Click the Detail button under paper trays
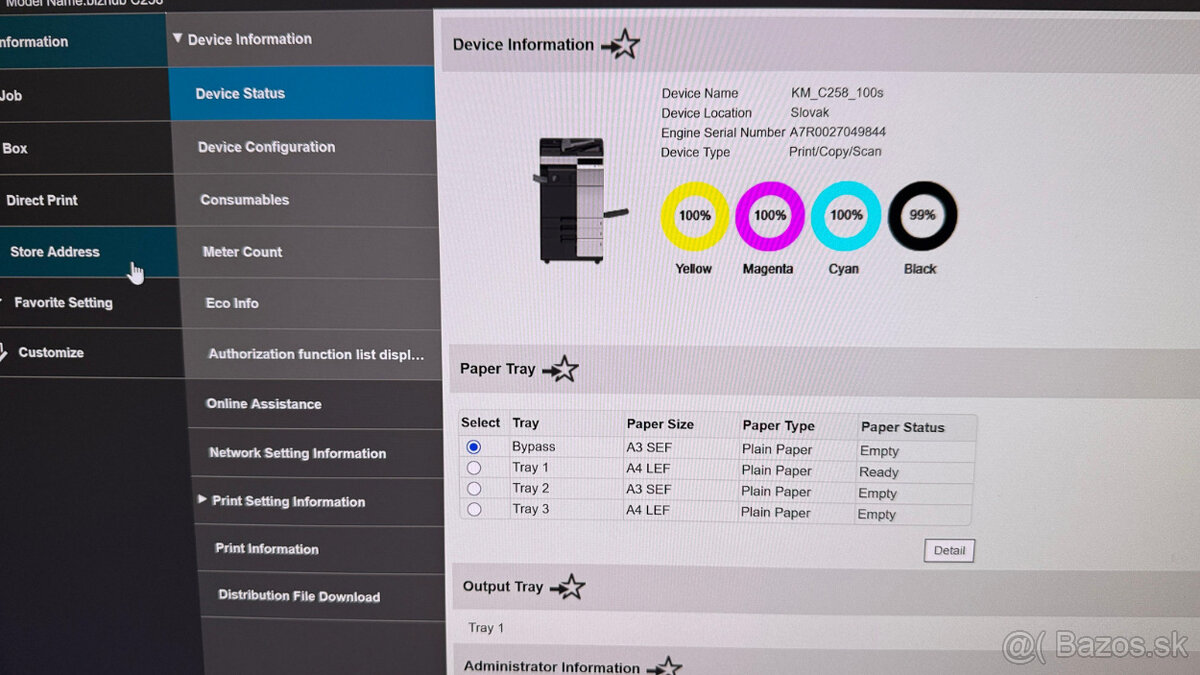 tap(948, 551)
